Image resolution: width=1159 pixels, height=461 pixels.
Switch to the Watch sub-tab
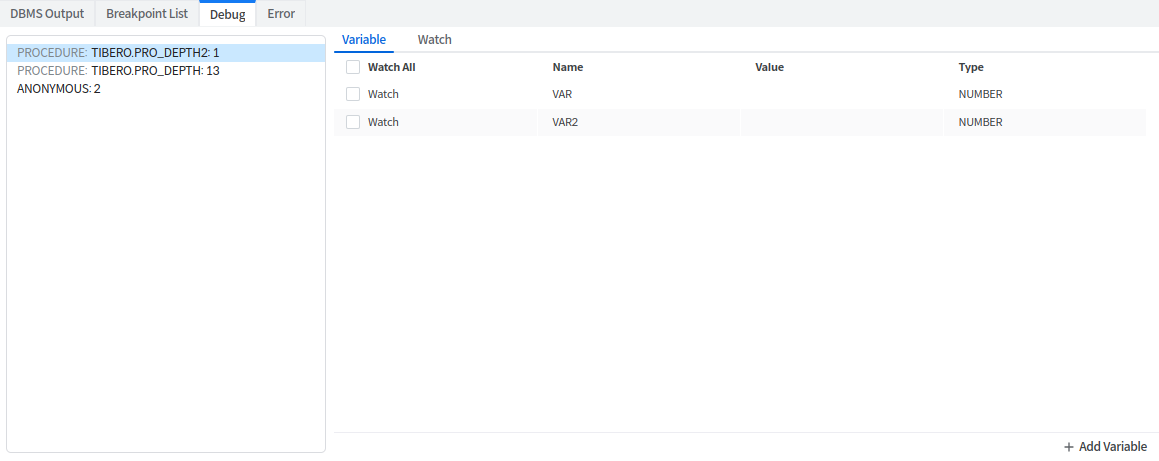coord(434,39)
